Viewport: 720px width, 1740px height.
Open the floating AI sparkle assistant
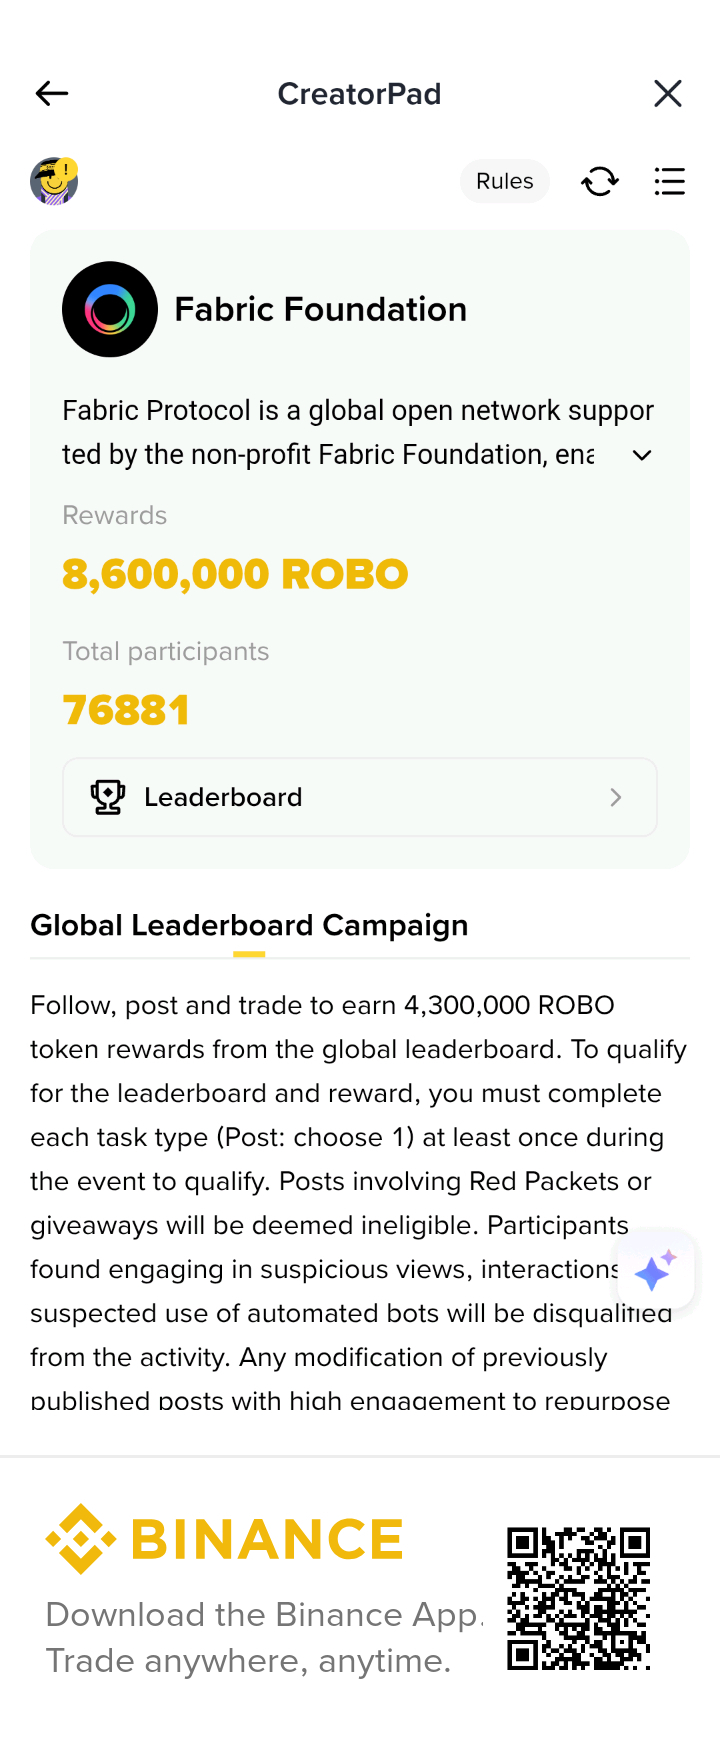pos(656,1270)
